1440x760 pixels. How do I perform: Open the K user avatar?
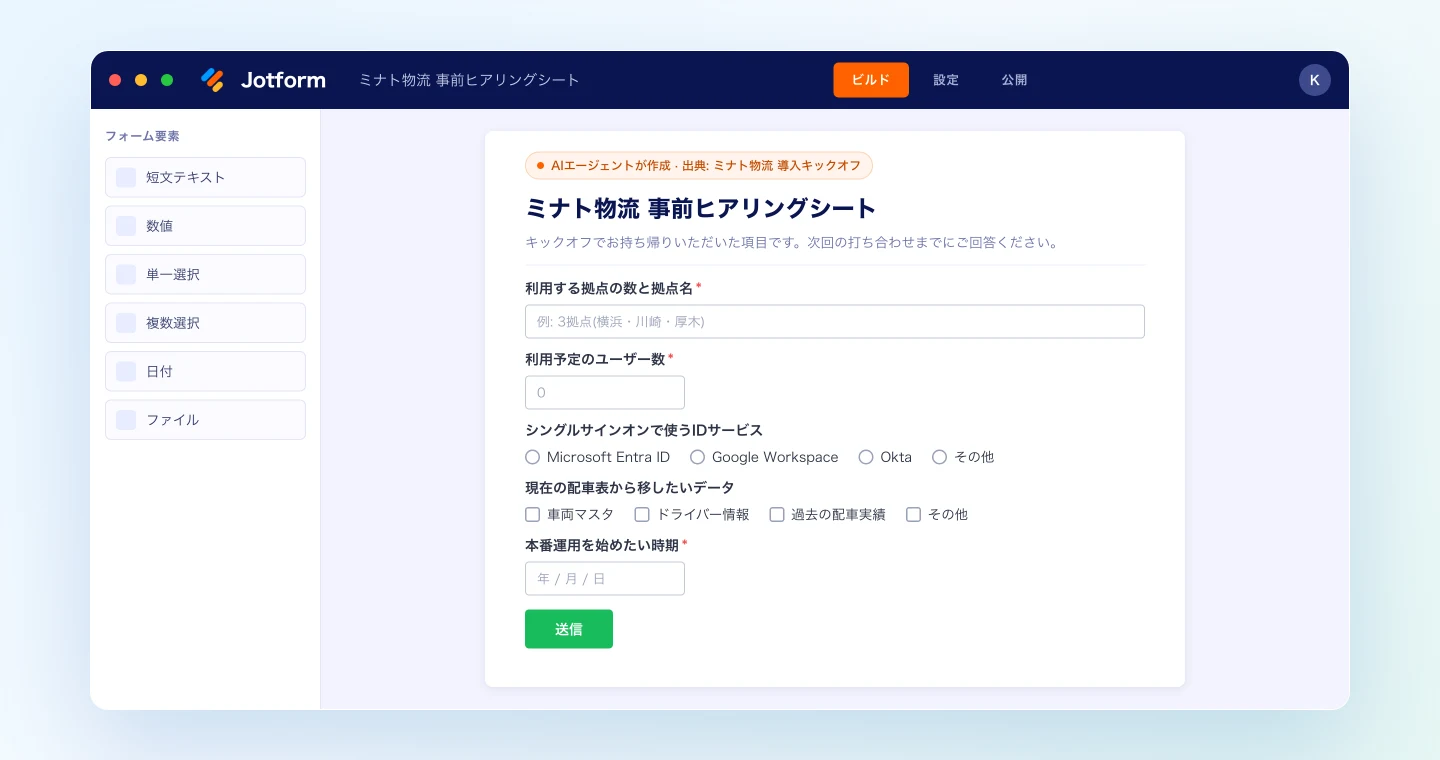click(x=1314, y=80)
